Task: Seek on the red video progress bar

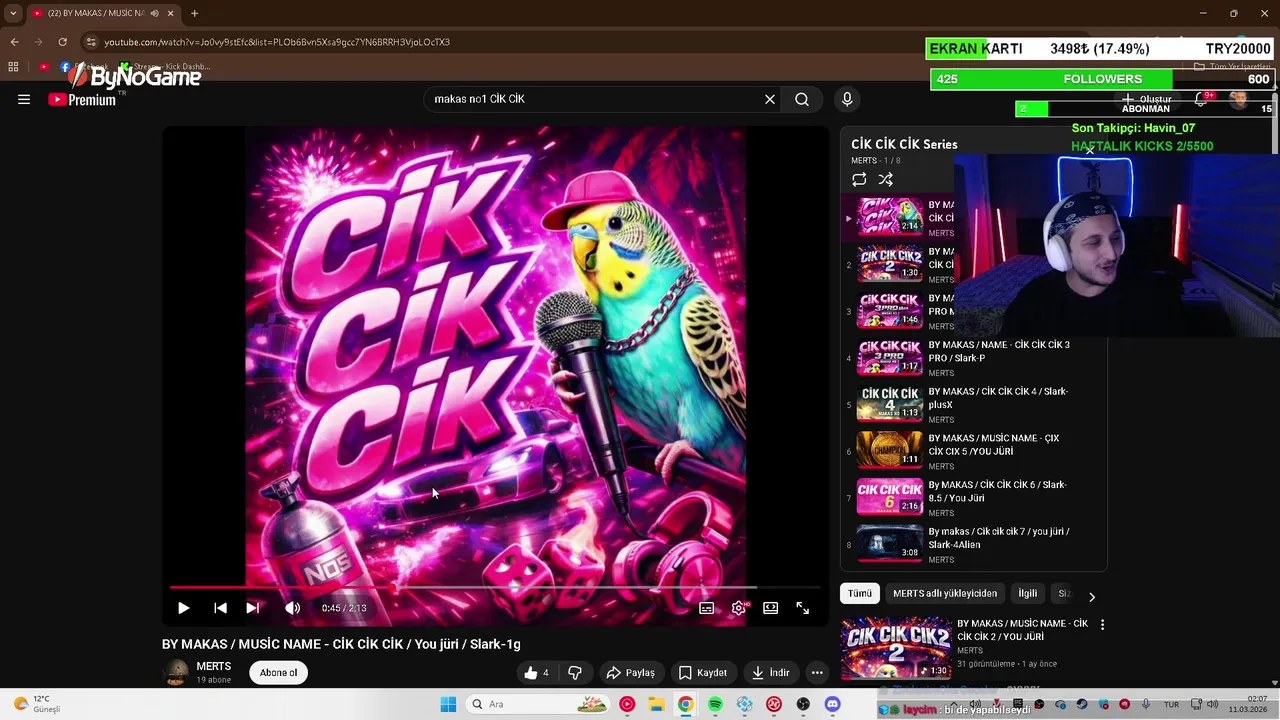Action: click(495, 588)
